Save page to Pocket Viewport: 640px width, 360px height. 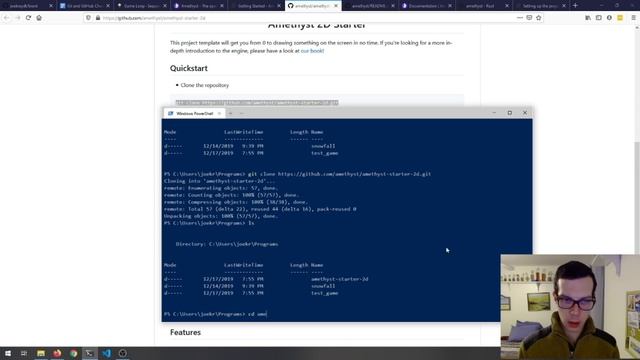[x=529, y=18]
